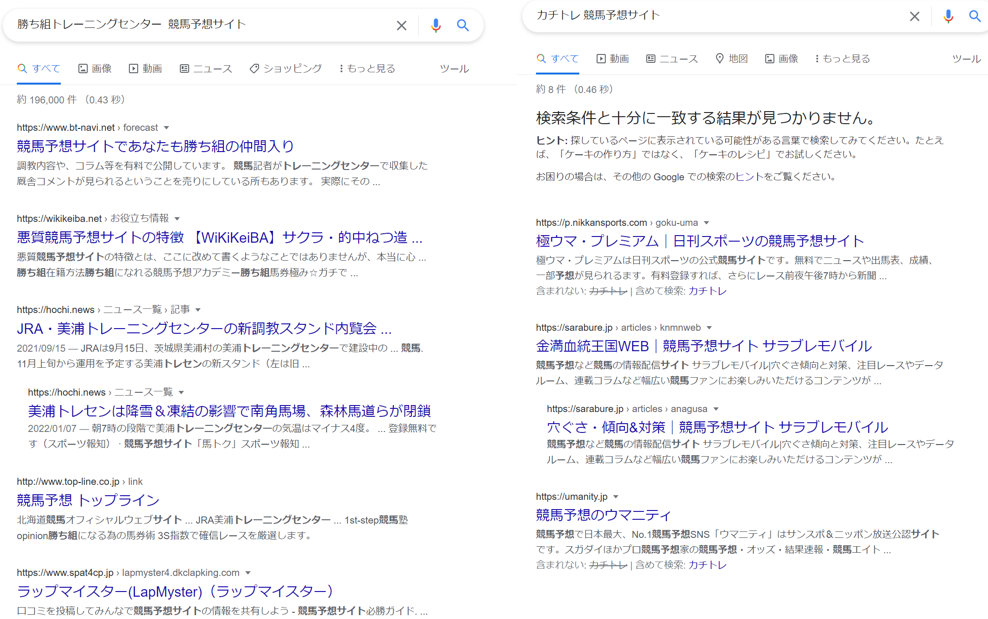Viewport: 988px width, 619px height.
Task: Switch to the ニュース tab in the left search results
Action: click(x=206, y=69)
